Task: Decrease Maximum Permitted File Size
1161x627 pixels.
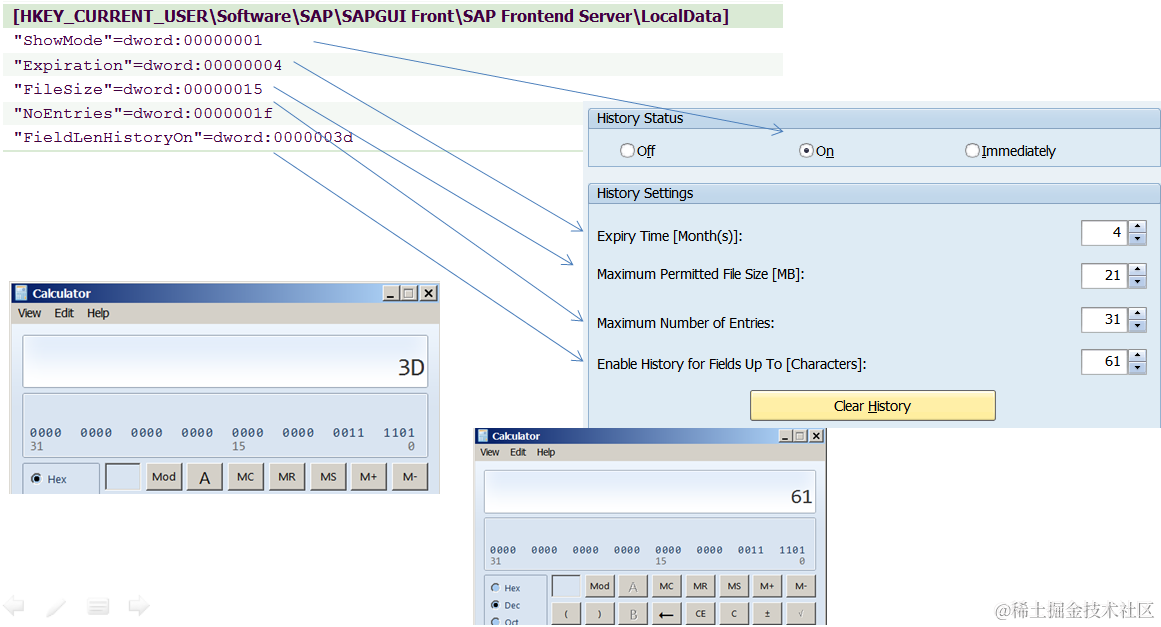Action: 1138,282
